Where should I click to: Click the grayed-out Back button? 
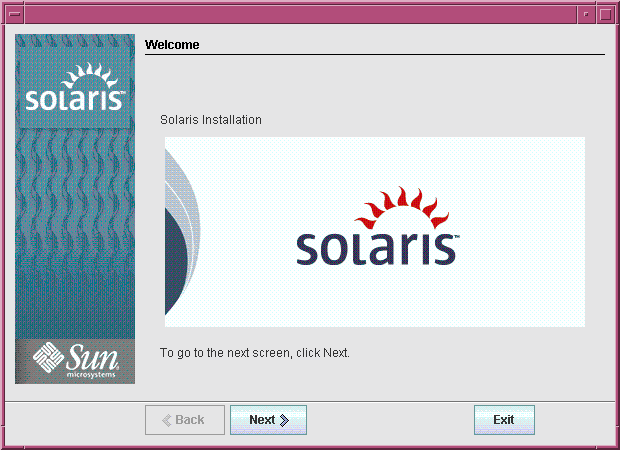pyautogui.click(x=184, y=420)
